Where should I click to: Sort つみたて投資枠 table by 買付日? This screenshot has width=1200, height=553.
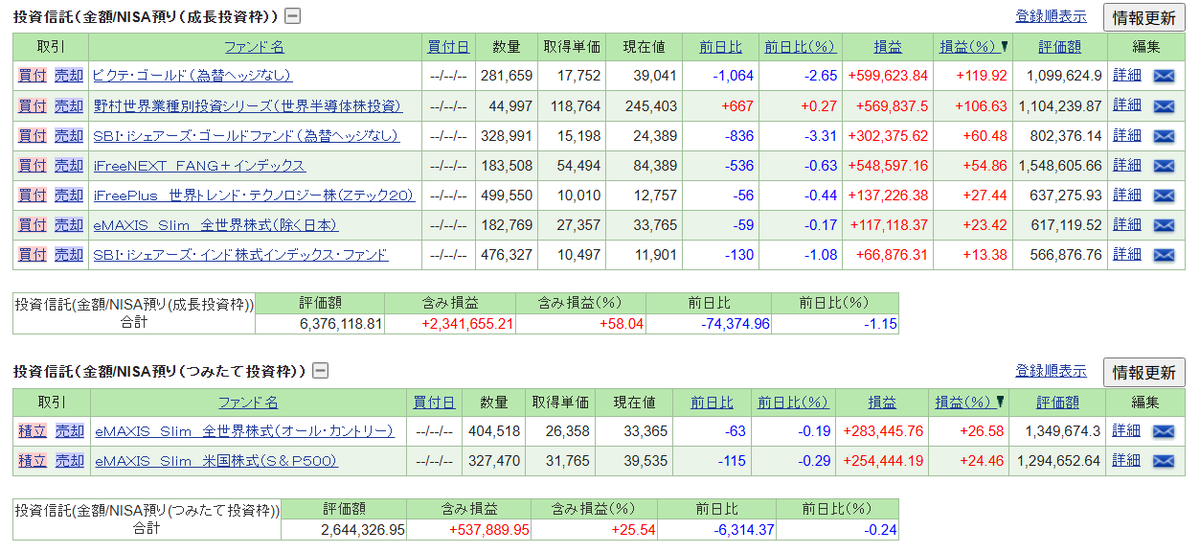click(x=434, y=402)
